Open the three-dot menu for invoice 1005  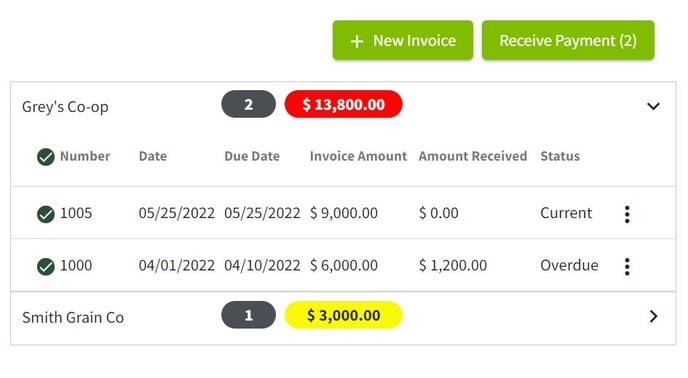627,214
